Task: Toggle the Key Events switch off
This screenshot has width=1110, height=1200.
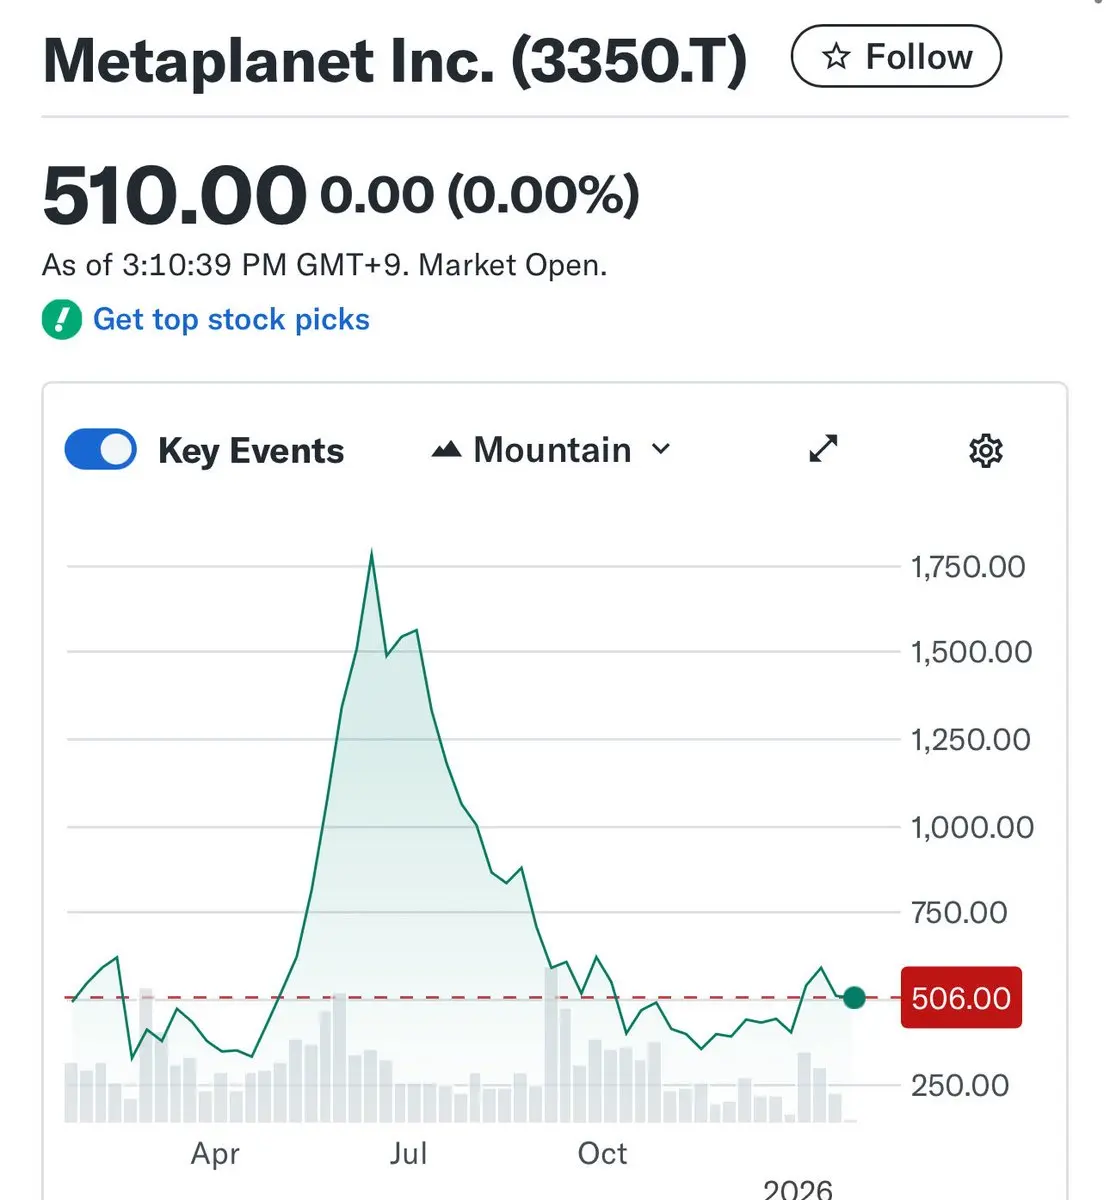Action: [x=100, y=450]
